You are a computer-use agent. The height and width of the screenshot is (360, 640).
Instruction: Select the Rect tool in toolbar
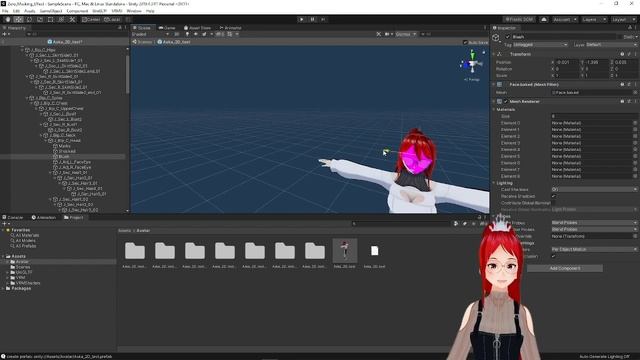[50, 19]
